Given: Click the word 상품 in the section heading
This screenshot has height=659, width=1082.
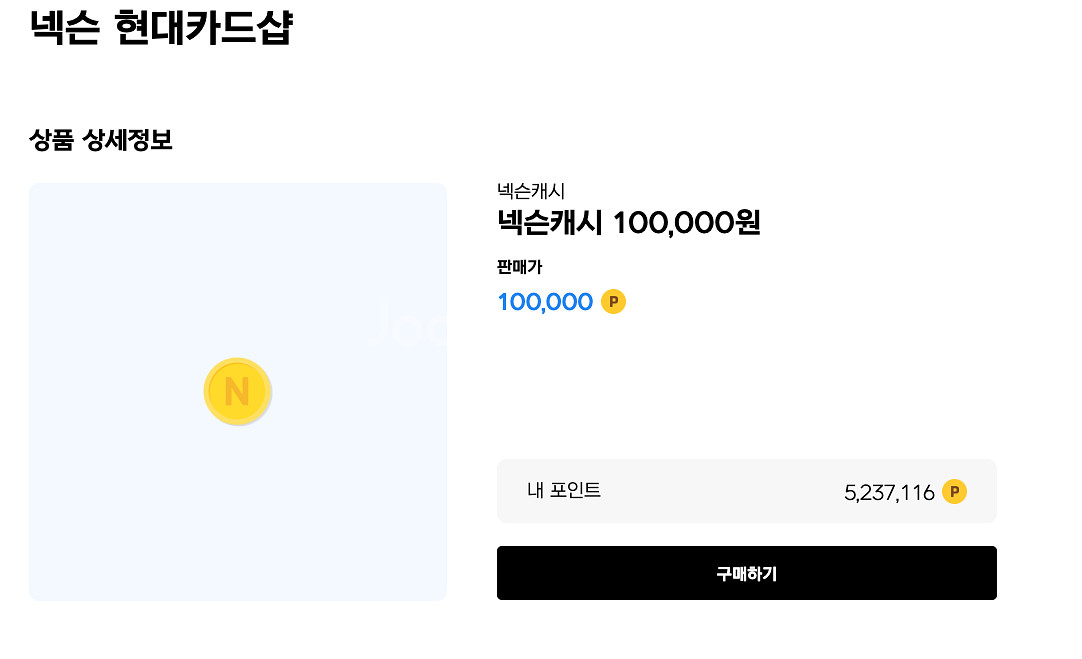Looking at the screenshot, I should click(52, 140).
